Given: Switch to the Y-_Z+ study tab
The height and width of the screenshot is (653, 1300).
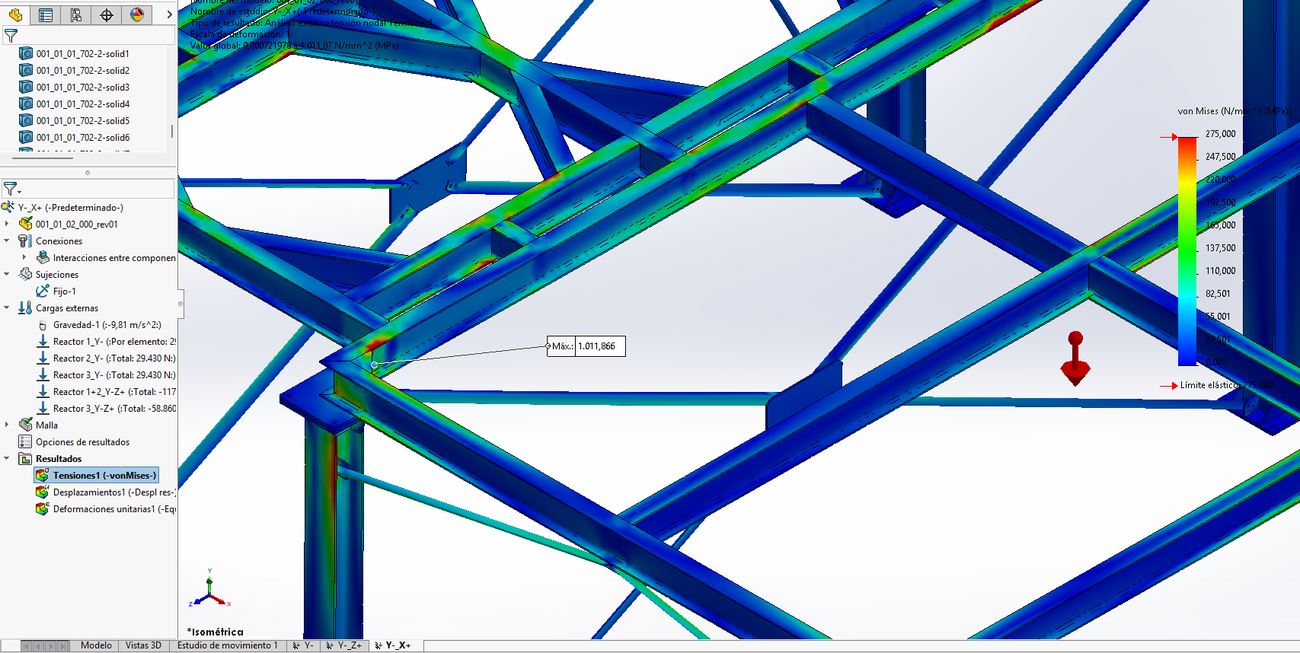Looking at the screenshot, I should click(x=346, y=646).
